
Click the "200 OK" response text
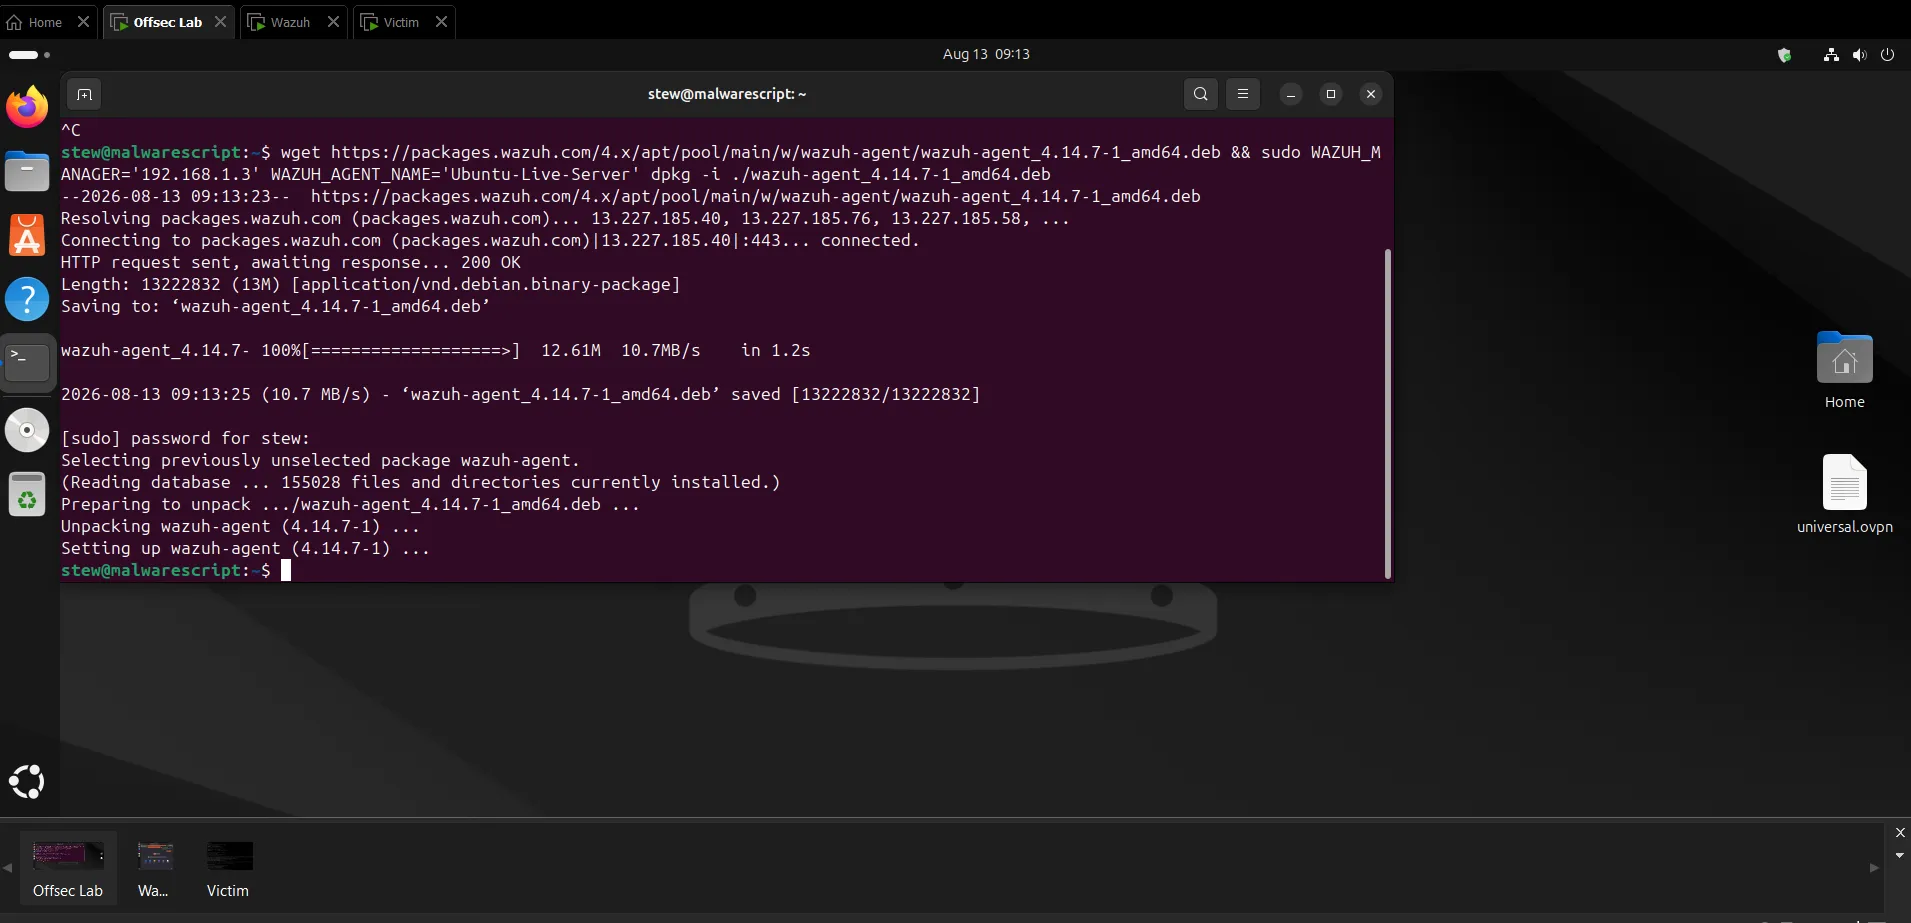pyautogui.click(x=491, y=262)
